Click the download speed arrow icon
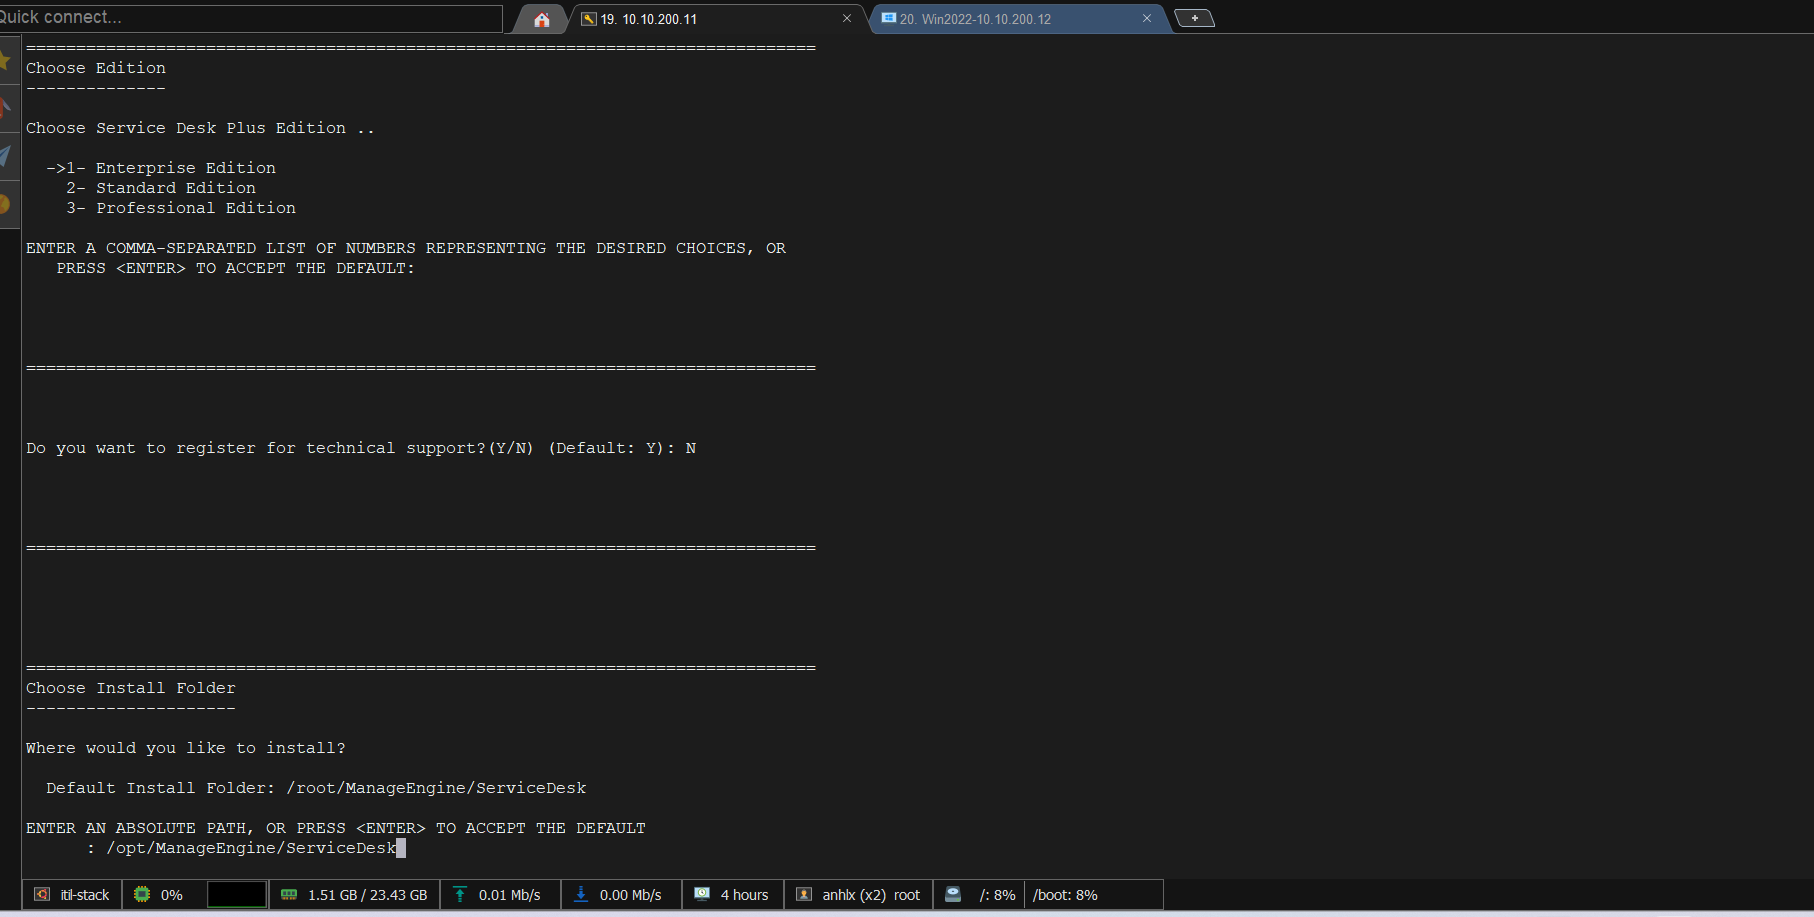This screenshot has width=1814, height=917. pyautogui.click(x=581, y=895)
